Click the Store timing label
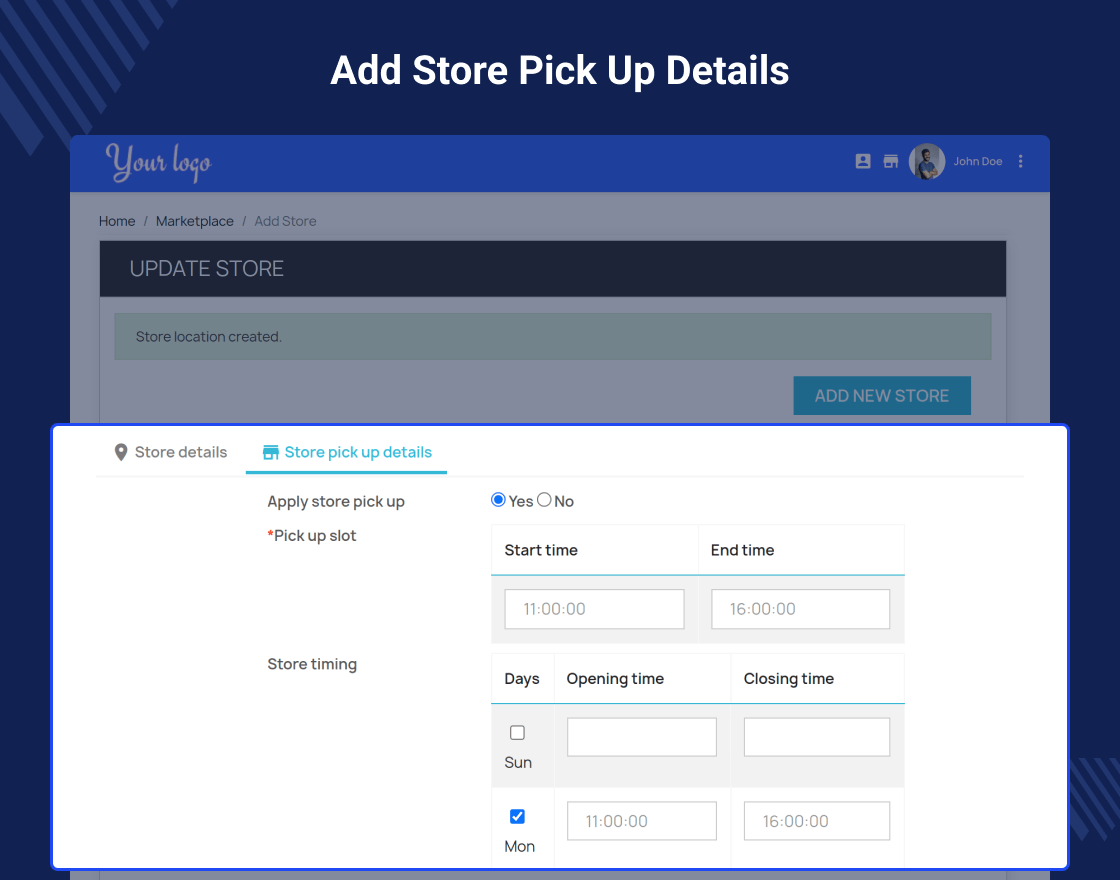The height and width of the screenshot is (880, 1120). point(312,664)
